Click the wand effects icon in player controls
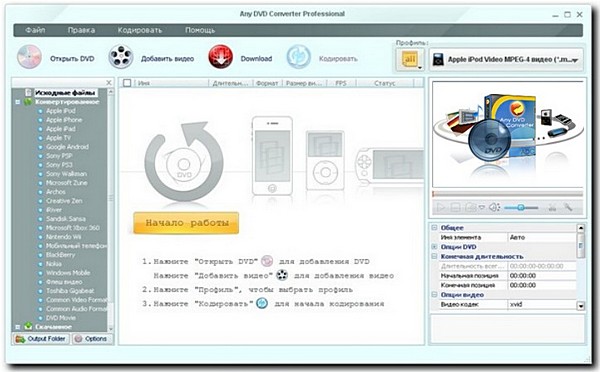The image size is (600, 372). [569, 207]
